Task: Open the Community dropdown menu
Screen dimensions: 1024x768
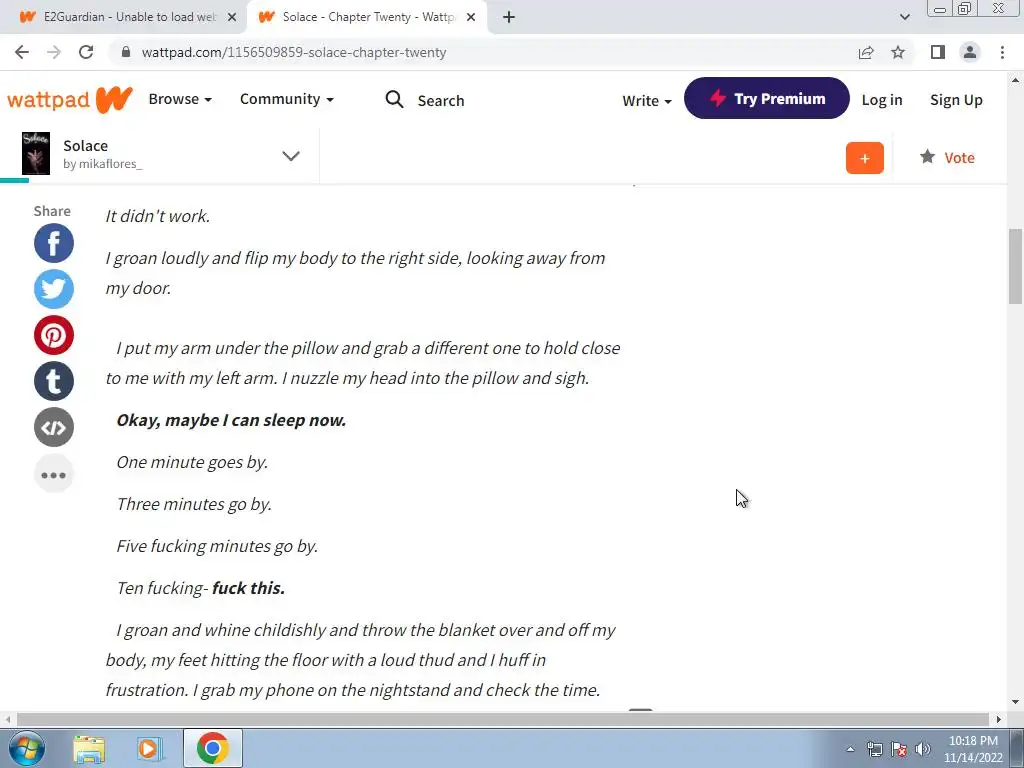Action: click(x=287, y=99)
